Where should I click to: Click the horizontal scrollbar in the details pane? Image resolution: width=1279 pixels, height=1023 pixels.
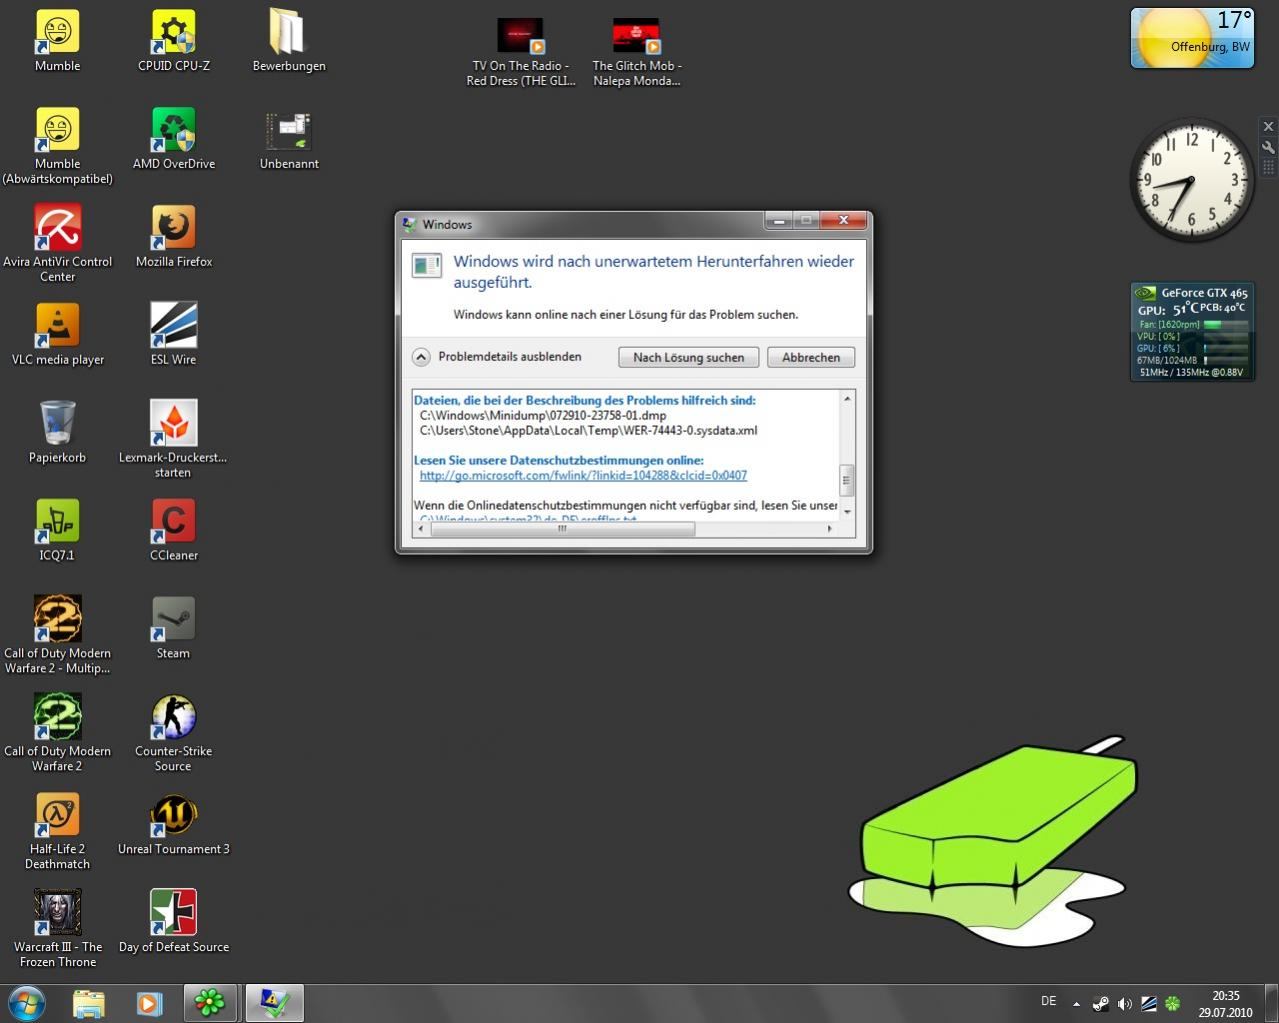(562, 529)
